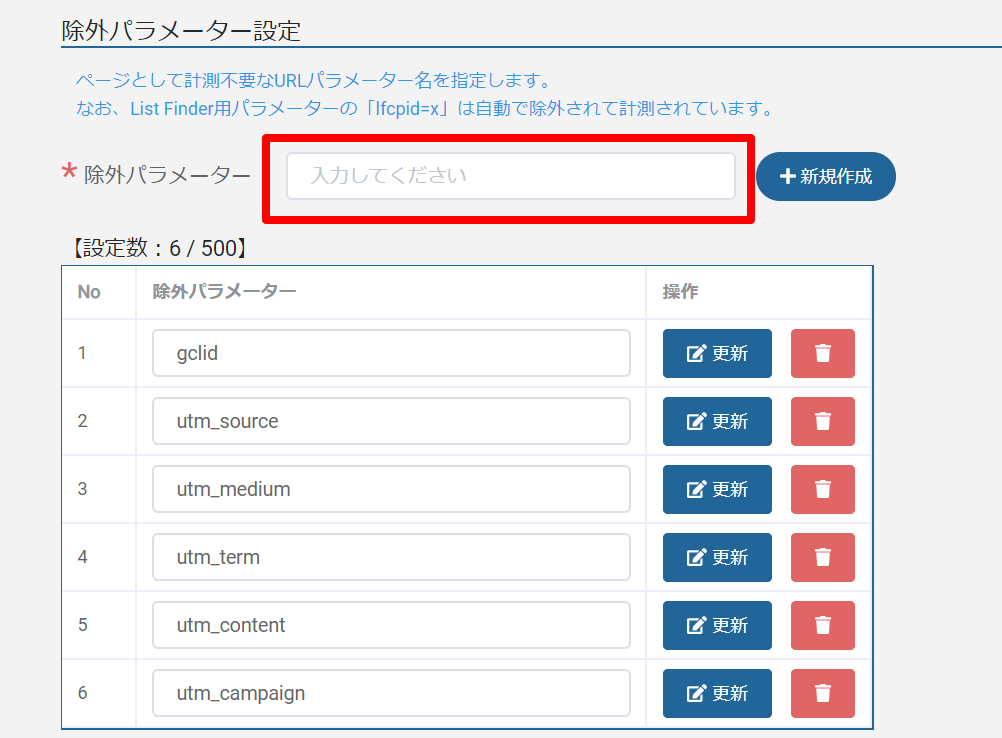Click 更新 beside utm_campaign
Viewport: 1002px width, 738px height.
point(717,693)
